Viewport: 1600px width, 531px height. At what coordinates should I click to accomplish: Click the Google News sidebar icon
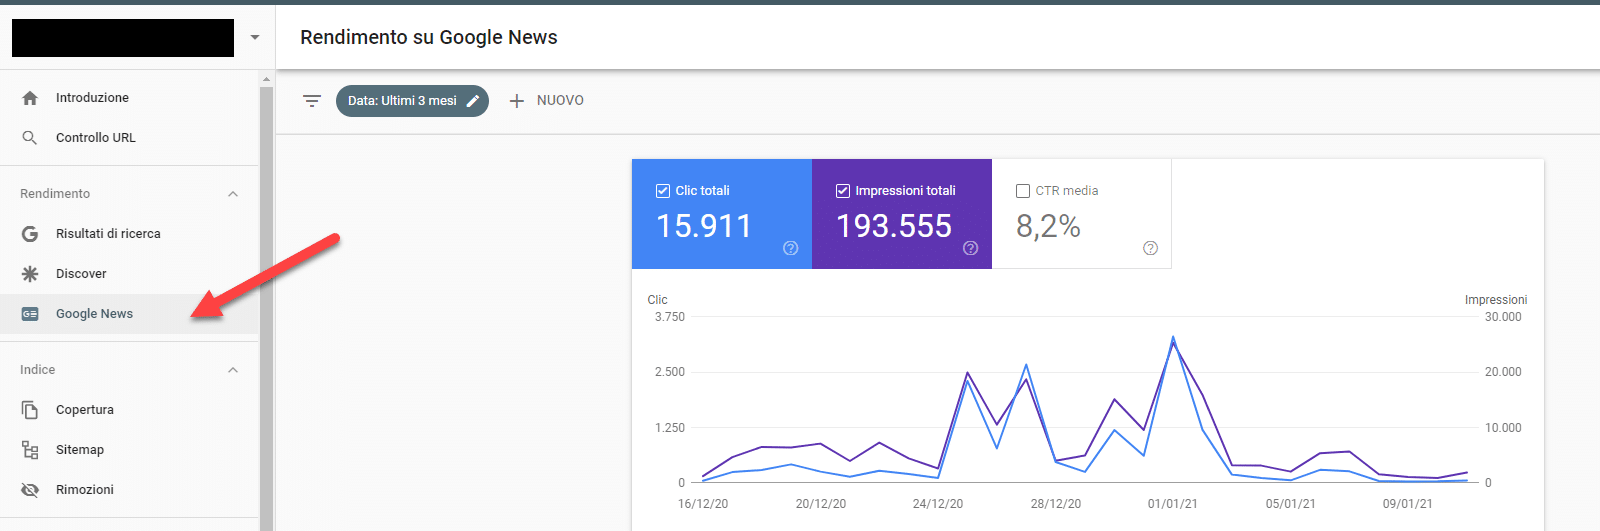pos(30,314)
